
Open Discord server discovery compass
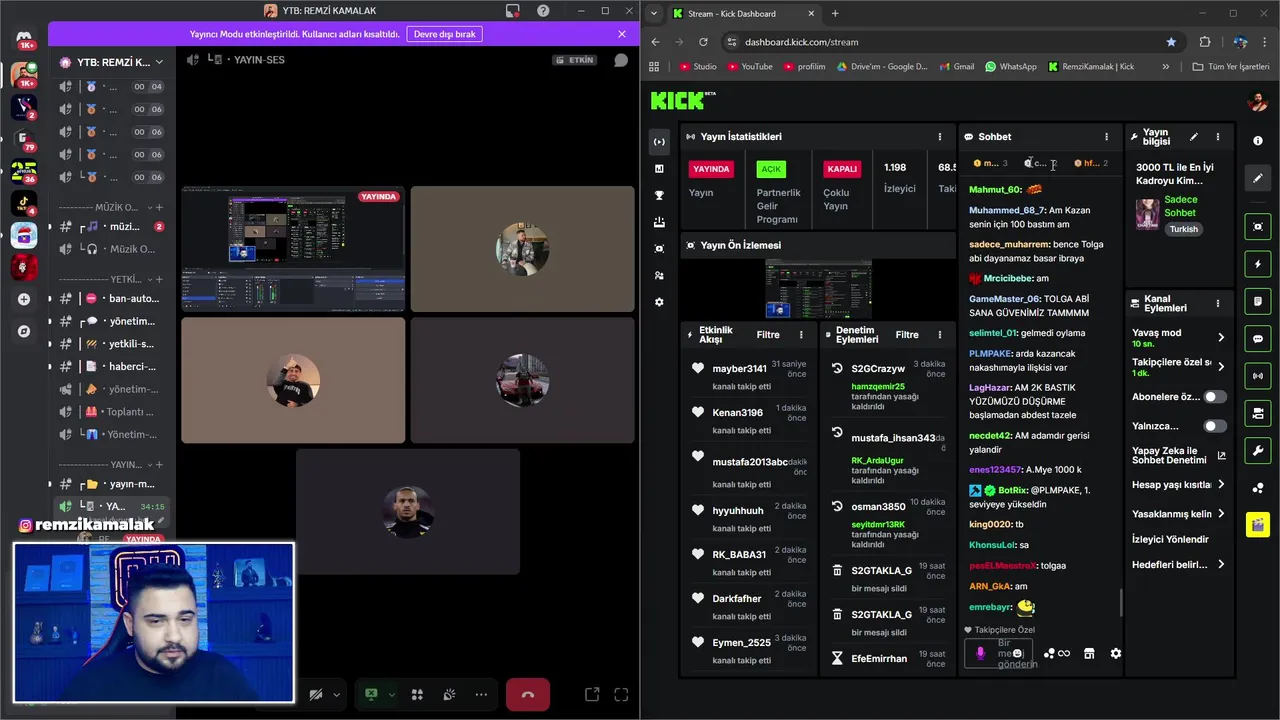[24, 331]
